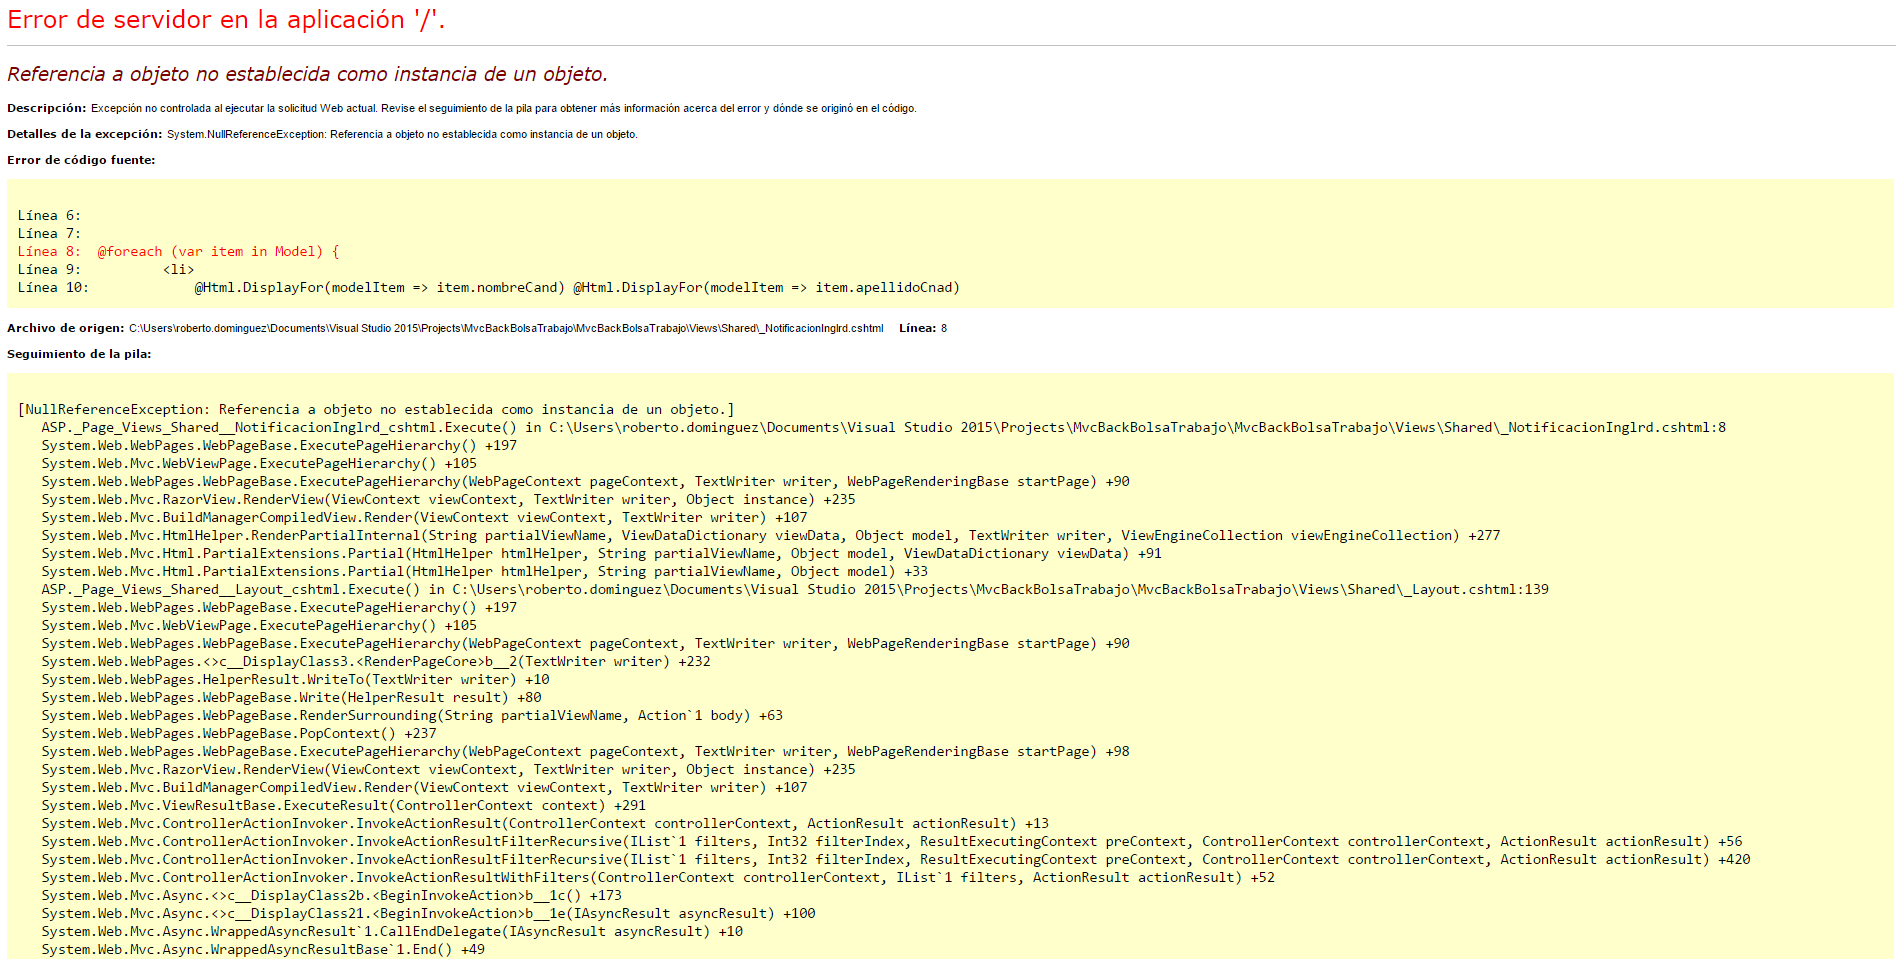This screenshot has width=1902, height=959.
Task: Click the "ExecutePageHierarchy ... startPage) +98" line
Action: pyautogui.click(x=585, y=752)
